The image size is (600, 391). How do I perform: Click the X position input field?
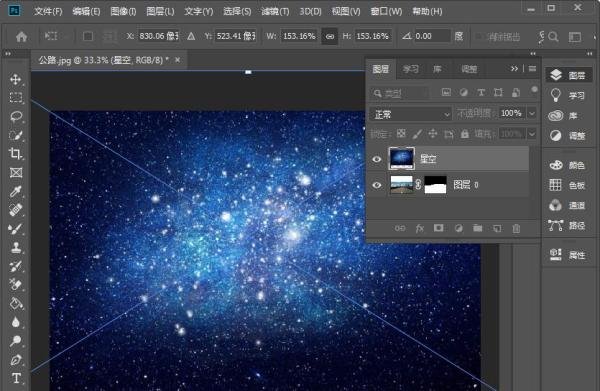[x=158, y=36]
